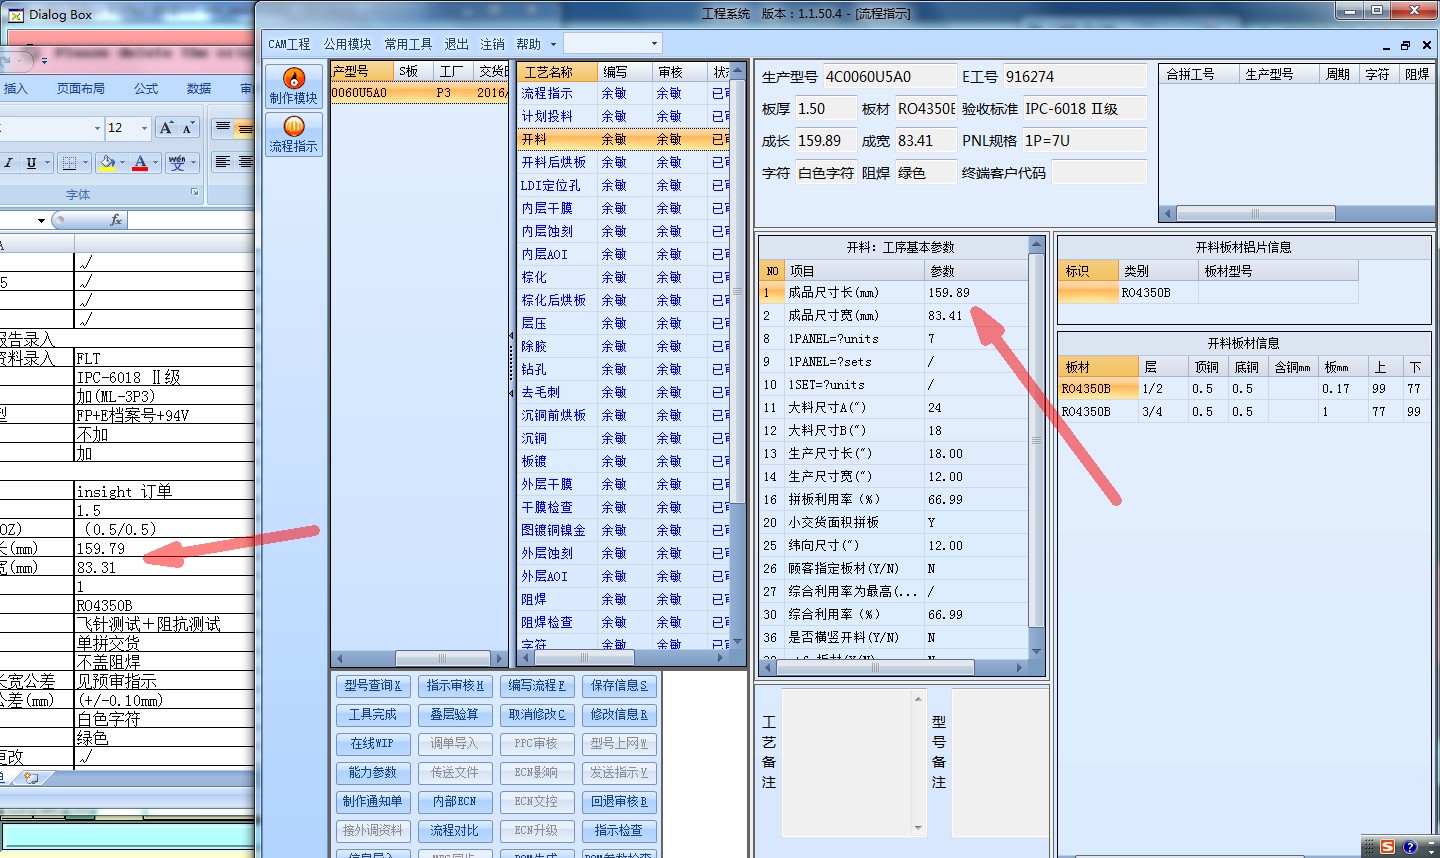Expand underline style dropdown arrow

tap(46, 162)
